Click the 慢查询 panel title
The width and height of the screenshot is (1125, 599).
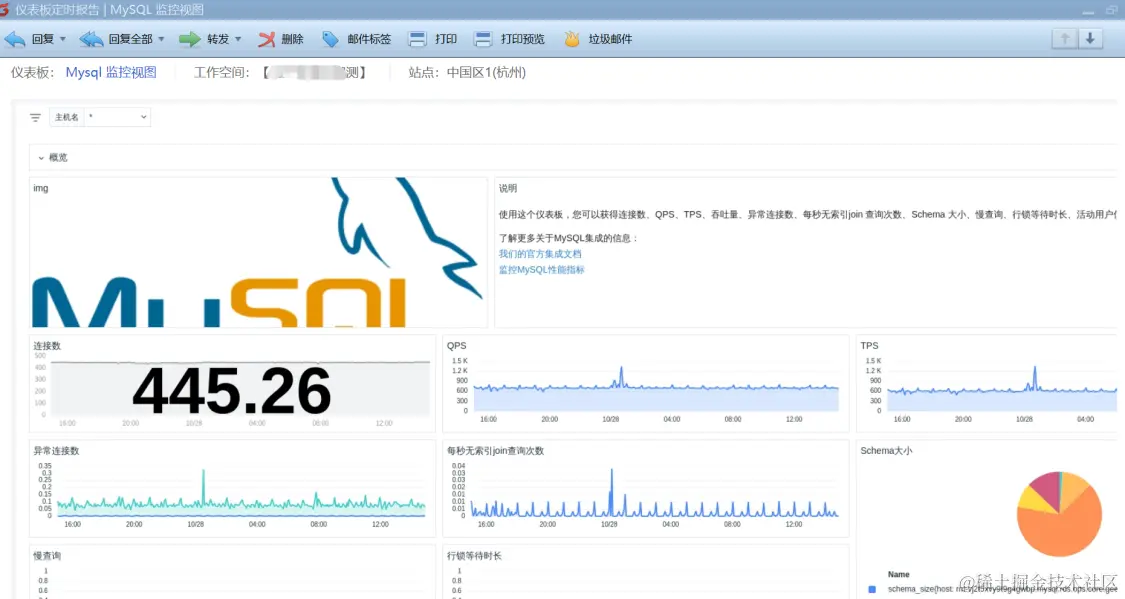(x=47, y=556)
